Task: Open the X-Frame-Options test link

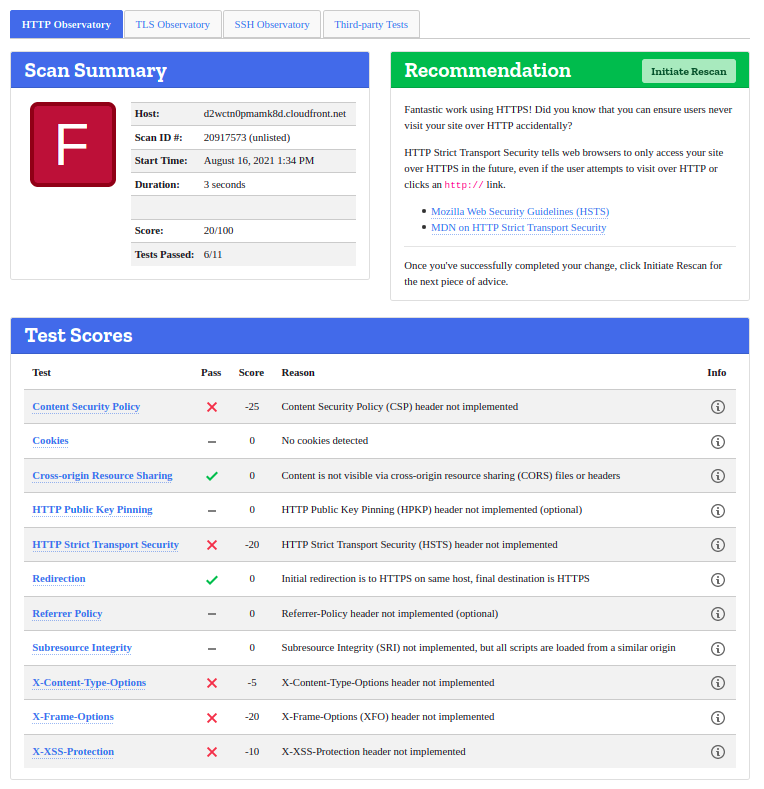Action: [x=73, y=717]
